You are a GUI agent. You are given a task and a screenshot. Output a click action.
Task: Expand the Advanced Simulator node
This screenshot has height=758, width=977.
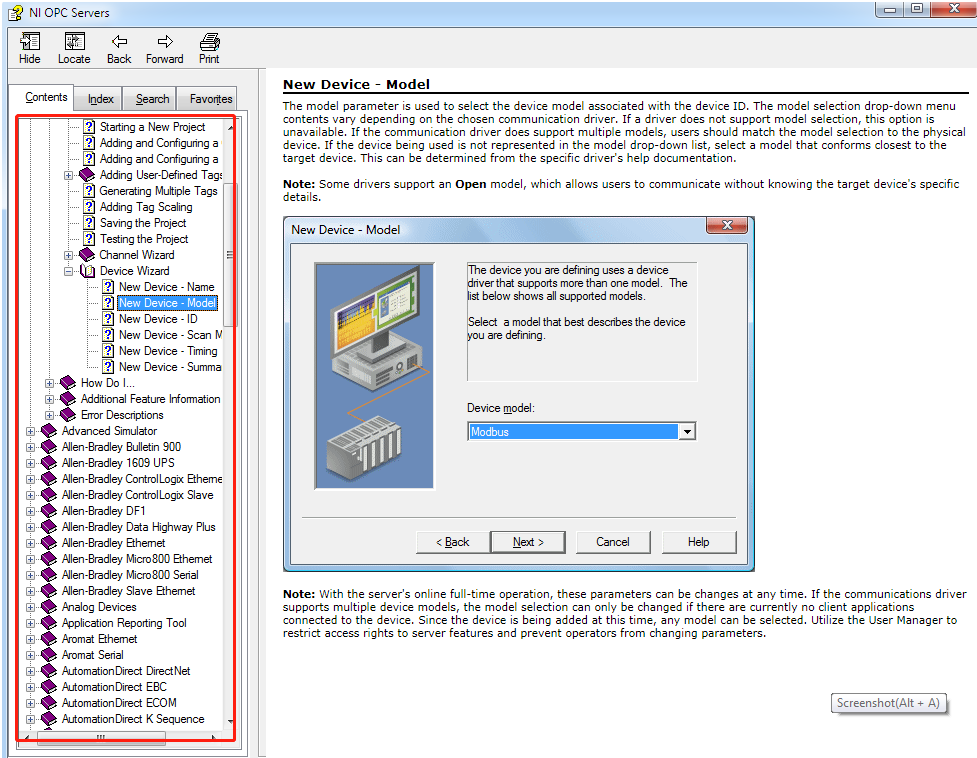(x=30, y=432)
